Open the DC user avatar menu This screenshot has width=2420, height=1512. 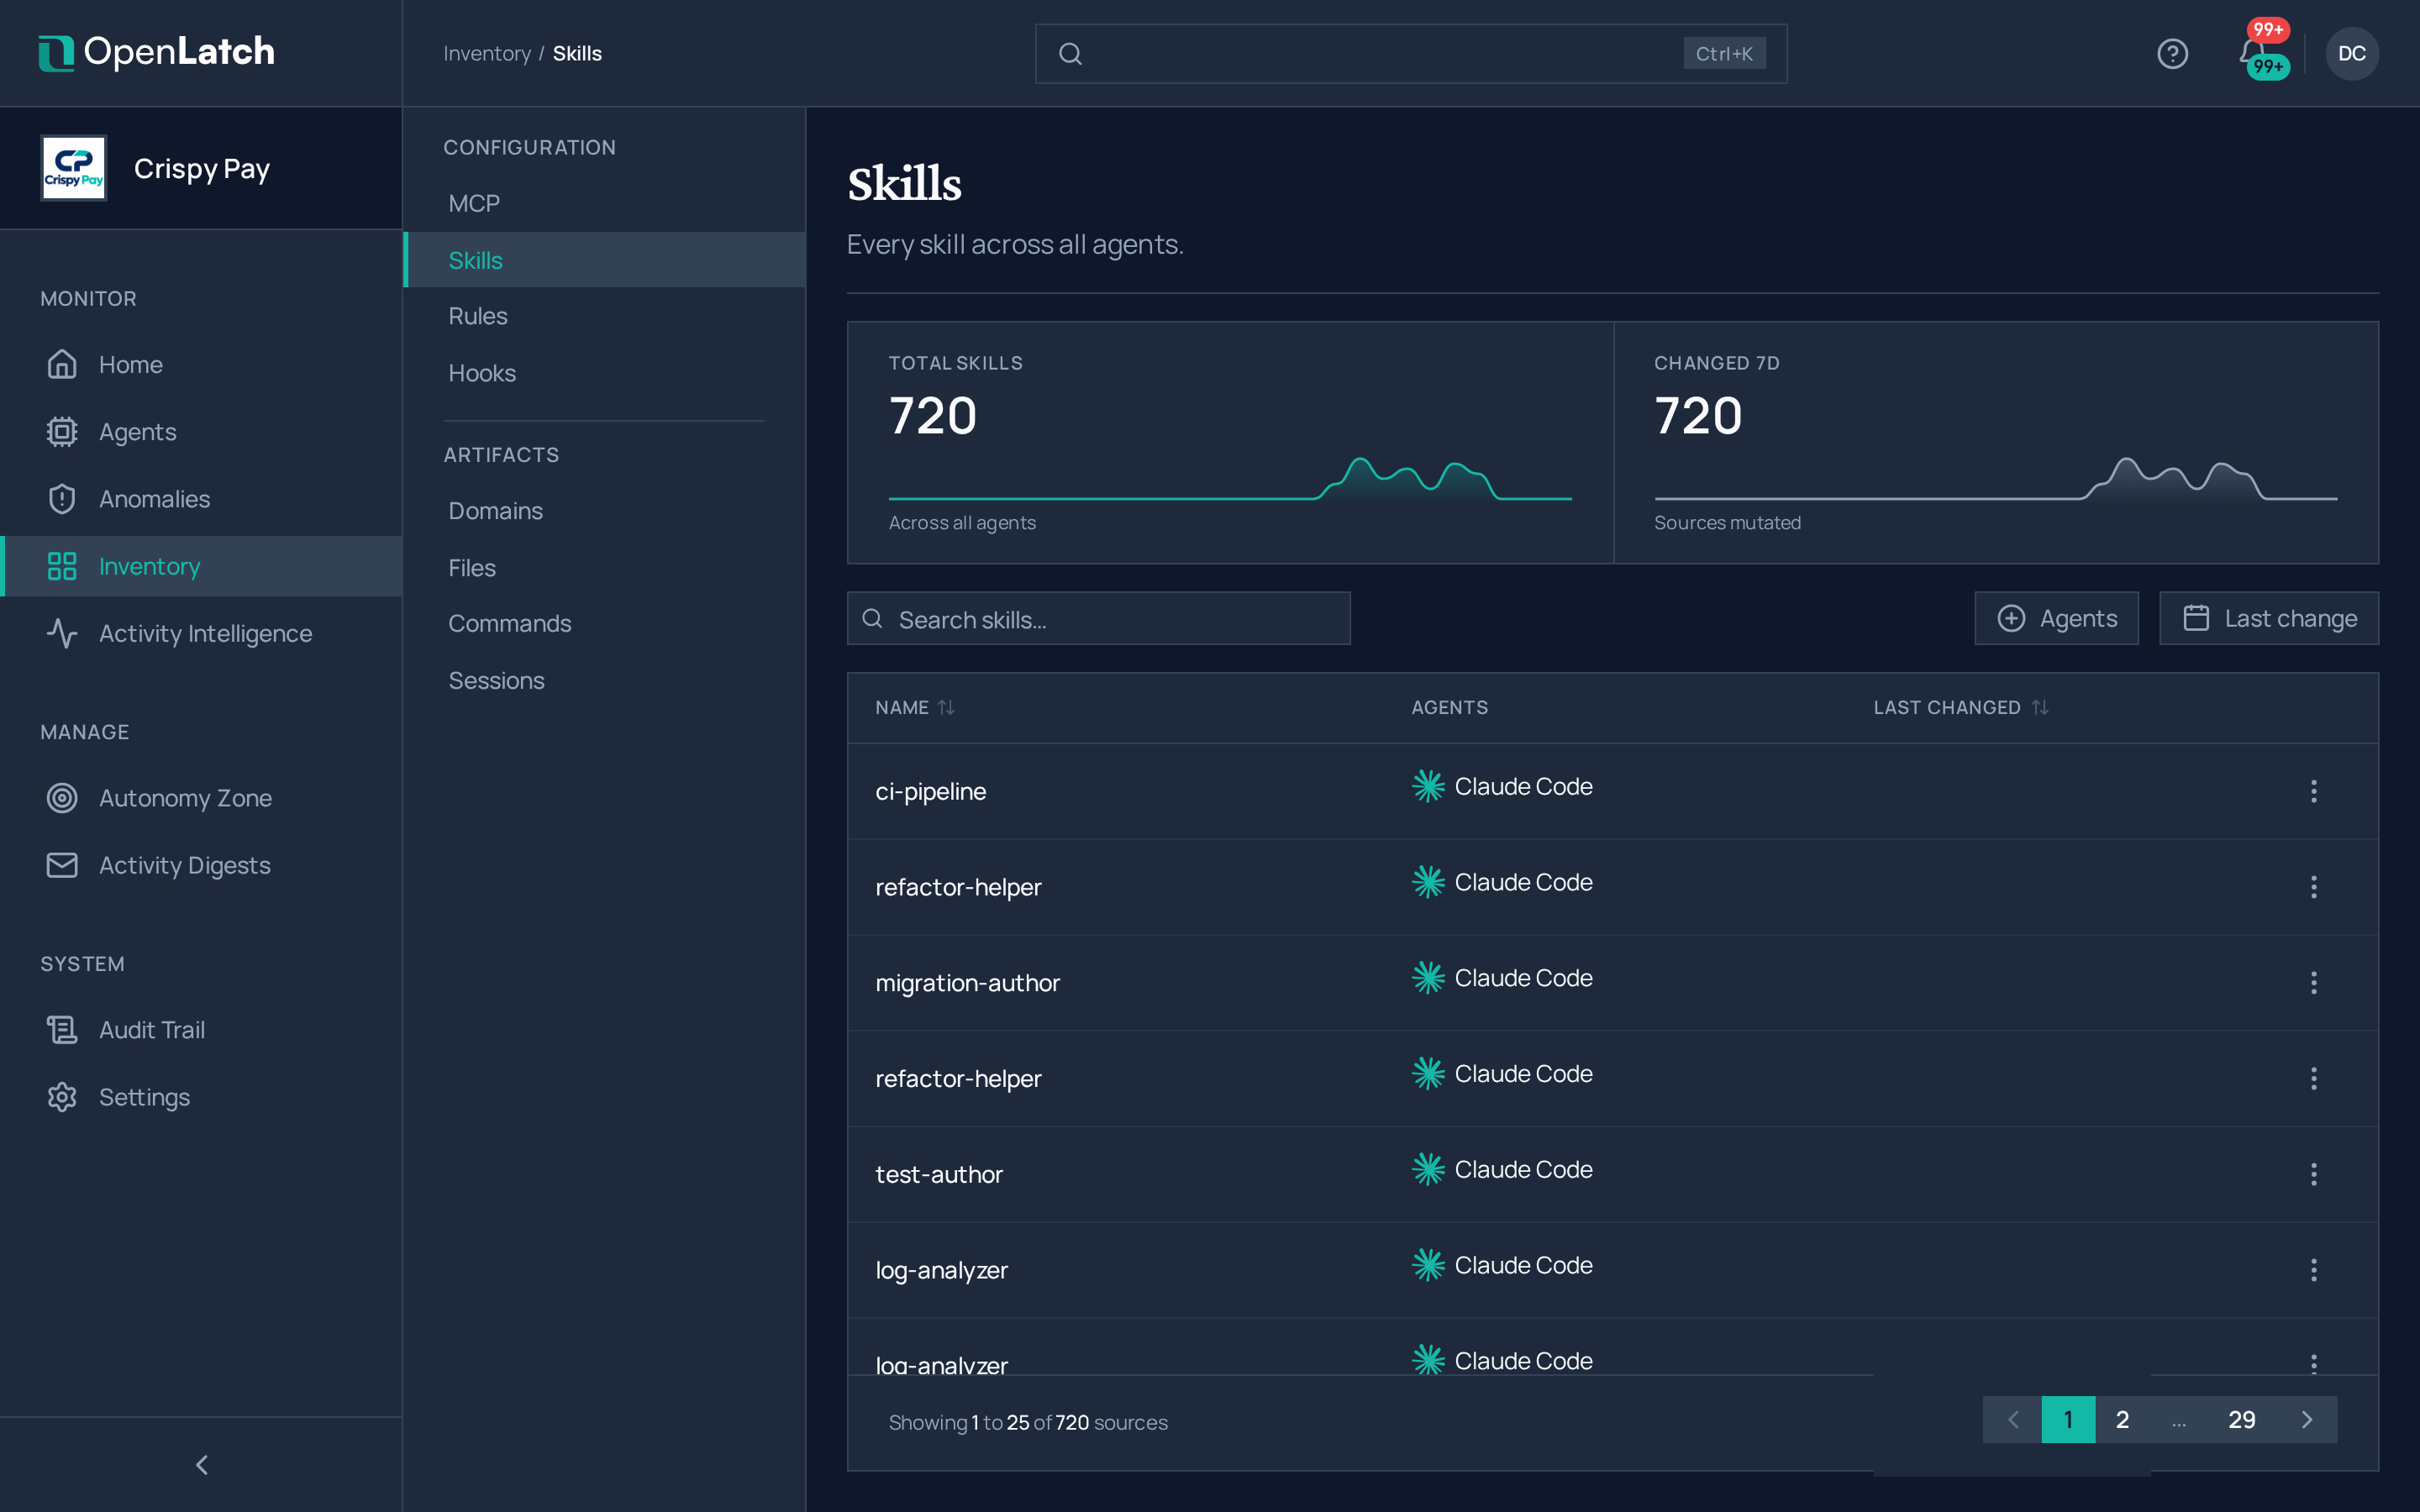click(2352, 54)
